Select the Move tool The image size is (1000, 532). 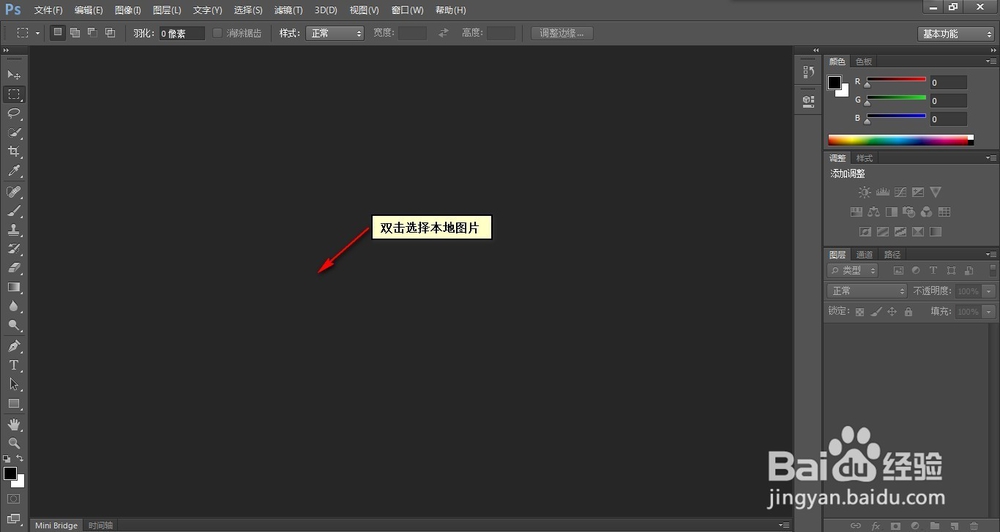tap(13, 75)
